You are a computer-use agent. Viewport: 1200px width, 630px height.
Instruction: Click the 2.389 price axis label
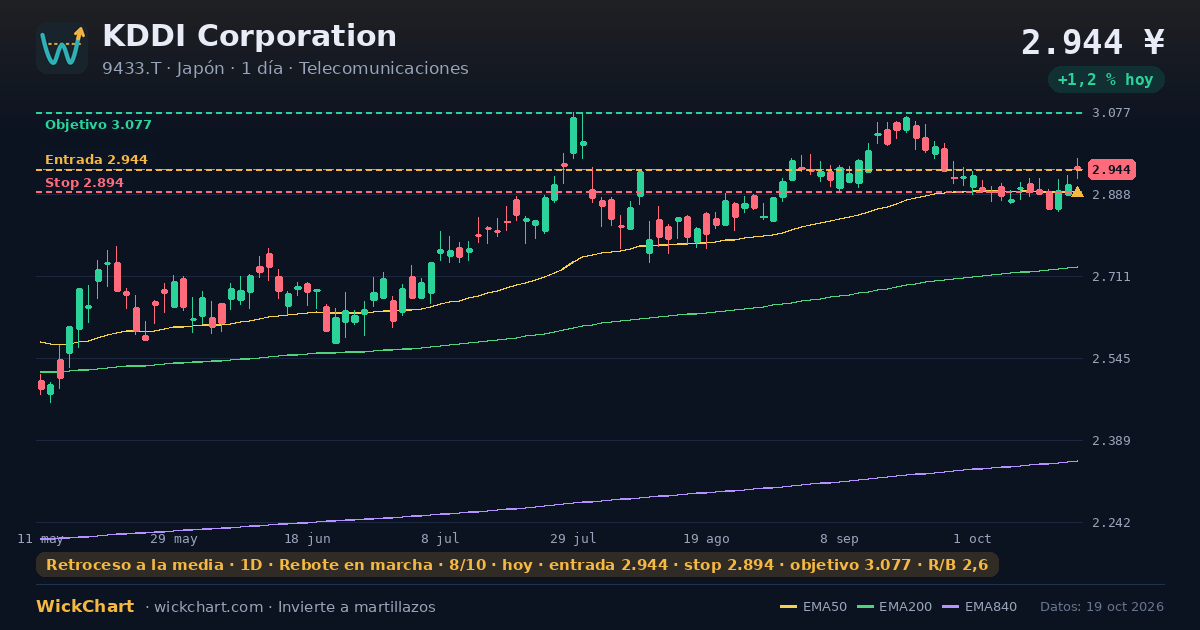[1110, 441]
